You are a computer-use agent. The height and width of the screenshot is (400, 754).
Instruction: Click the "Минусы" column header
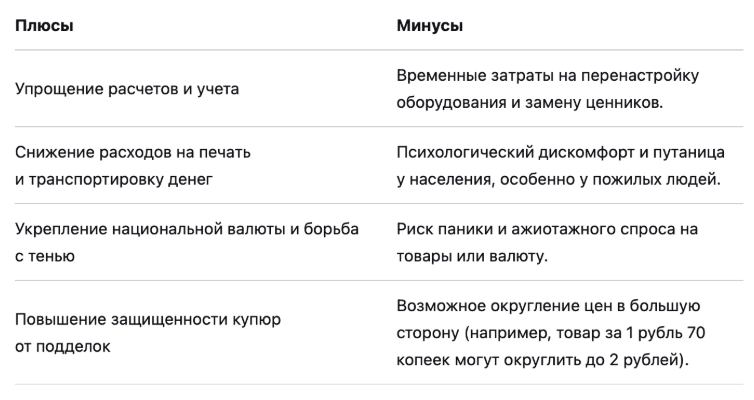(x=430, y=25)
